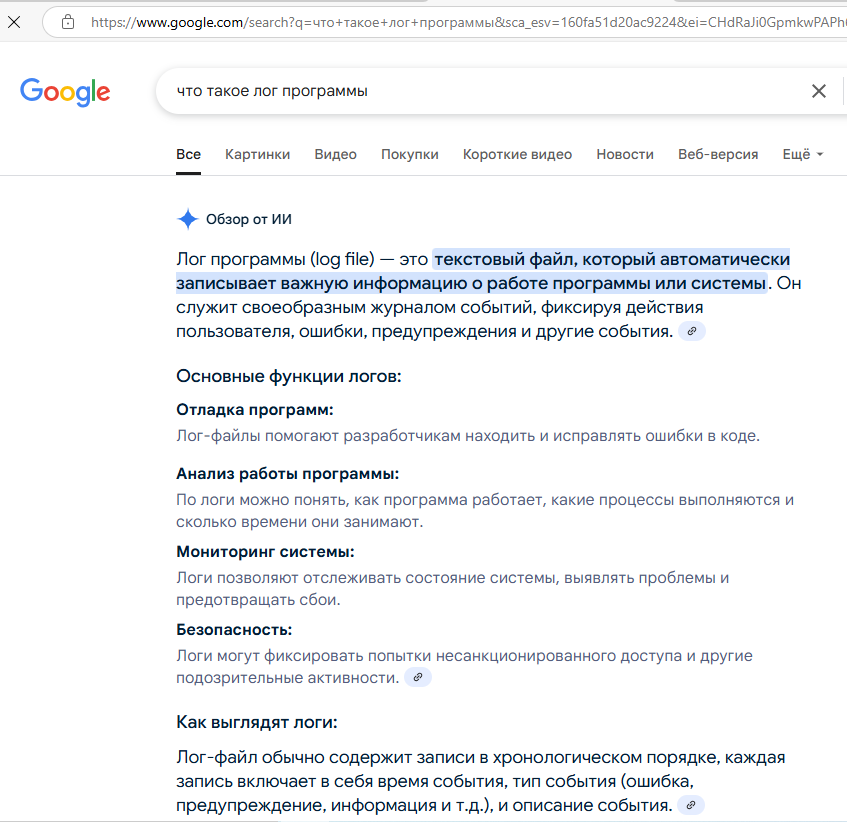Open source link icon after first paragraph
This screenshot has width=847, height=822.
tap(691, 331)
